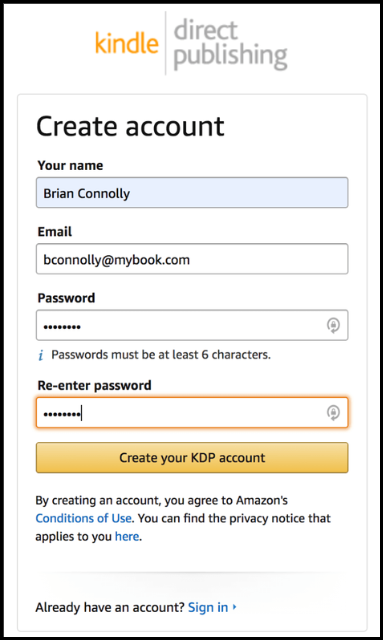Open the privacy notice 'here' link
The width and height of the screenshot is (383, 640).
pos(127,536)
